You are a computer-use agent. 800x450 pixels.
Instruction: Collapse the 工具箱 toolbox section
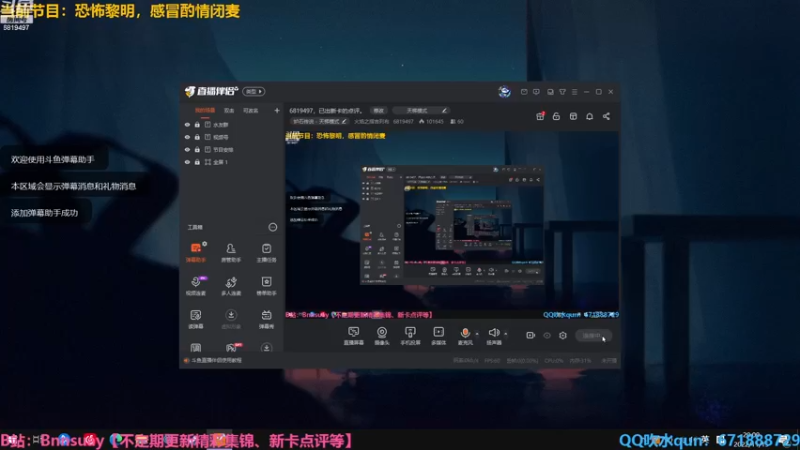273,227
